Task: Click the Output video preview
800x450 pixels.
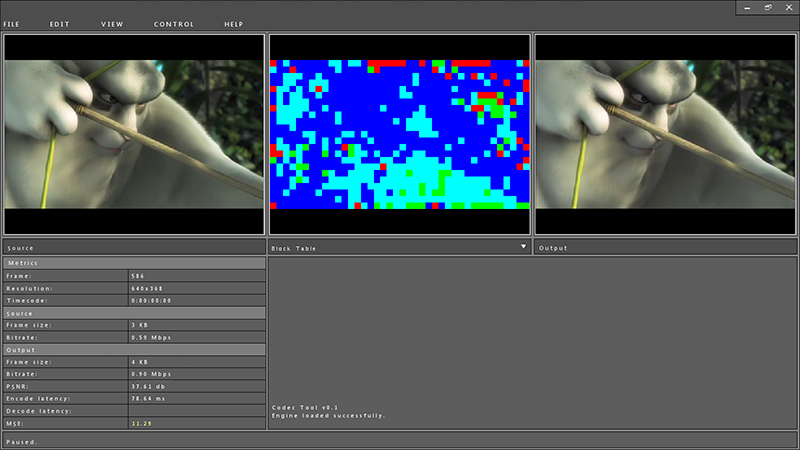Action: 665,134
